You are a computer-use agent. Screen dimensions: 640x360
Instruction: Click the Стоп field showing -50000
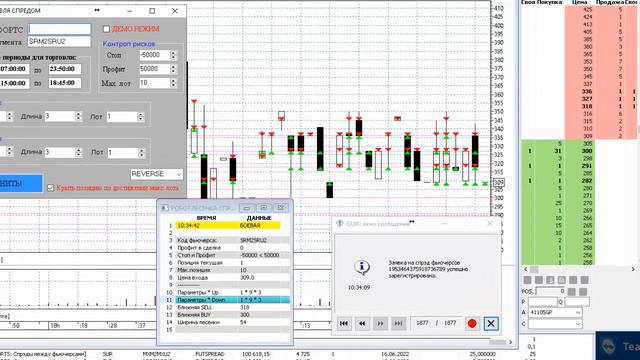click(154, 55)
